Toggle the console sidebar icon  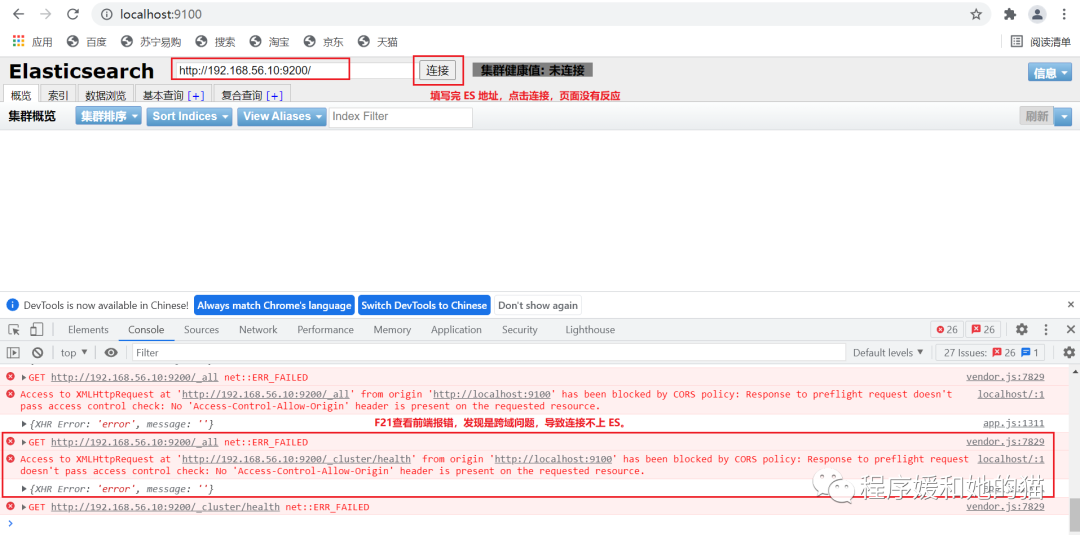point(13,353)
